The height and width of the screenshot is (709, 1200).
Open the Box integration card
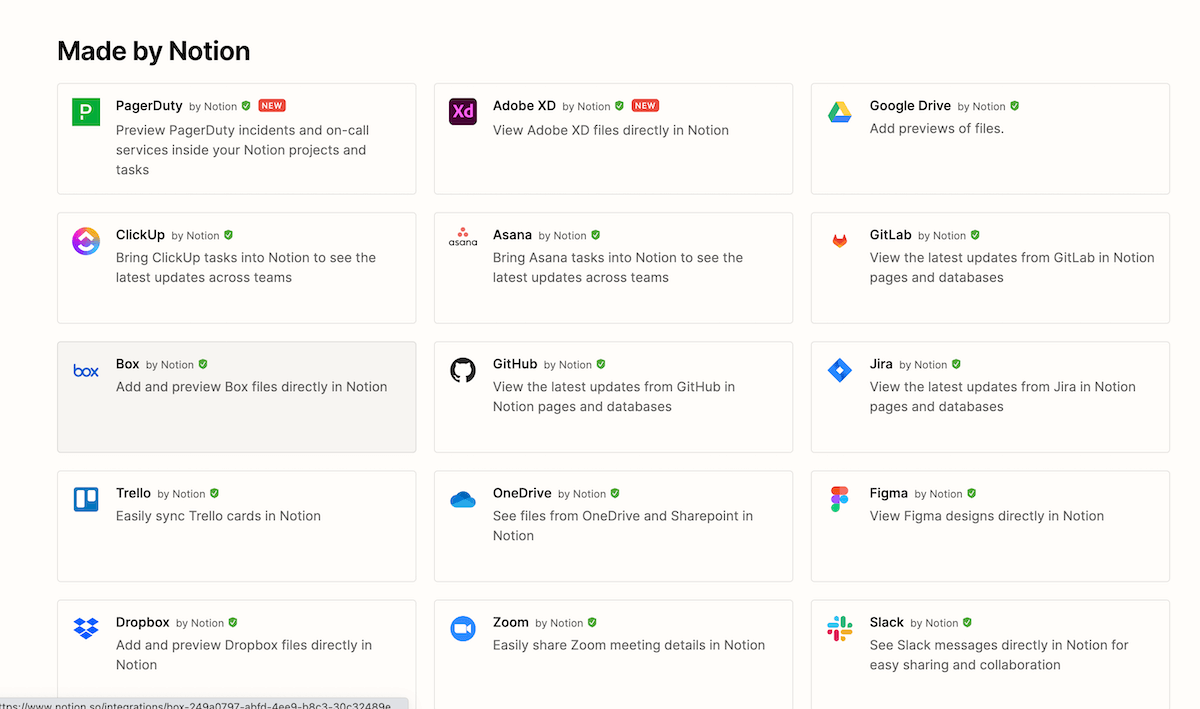click(236, 396)
